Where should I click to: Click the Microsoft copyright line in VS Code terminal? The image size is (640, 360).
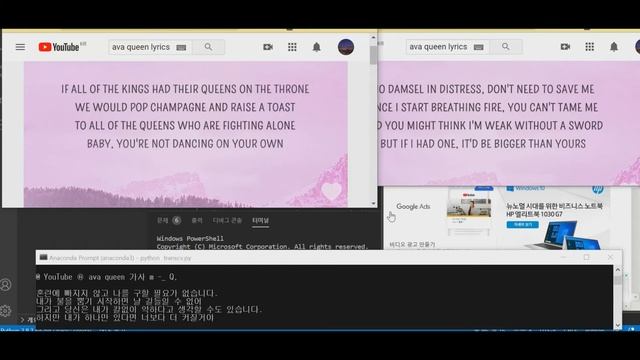coord(262,247)
